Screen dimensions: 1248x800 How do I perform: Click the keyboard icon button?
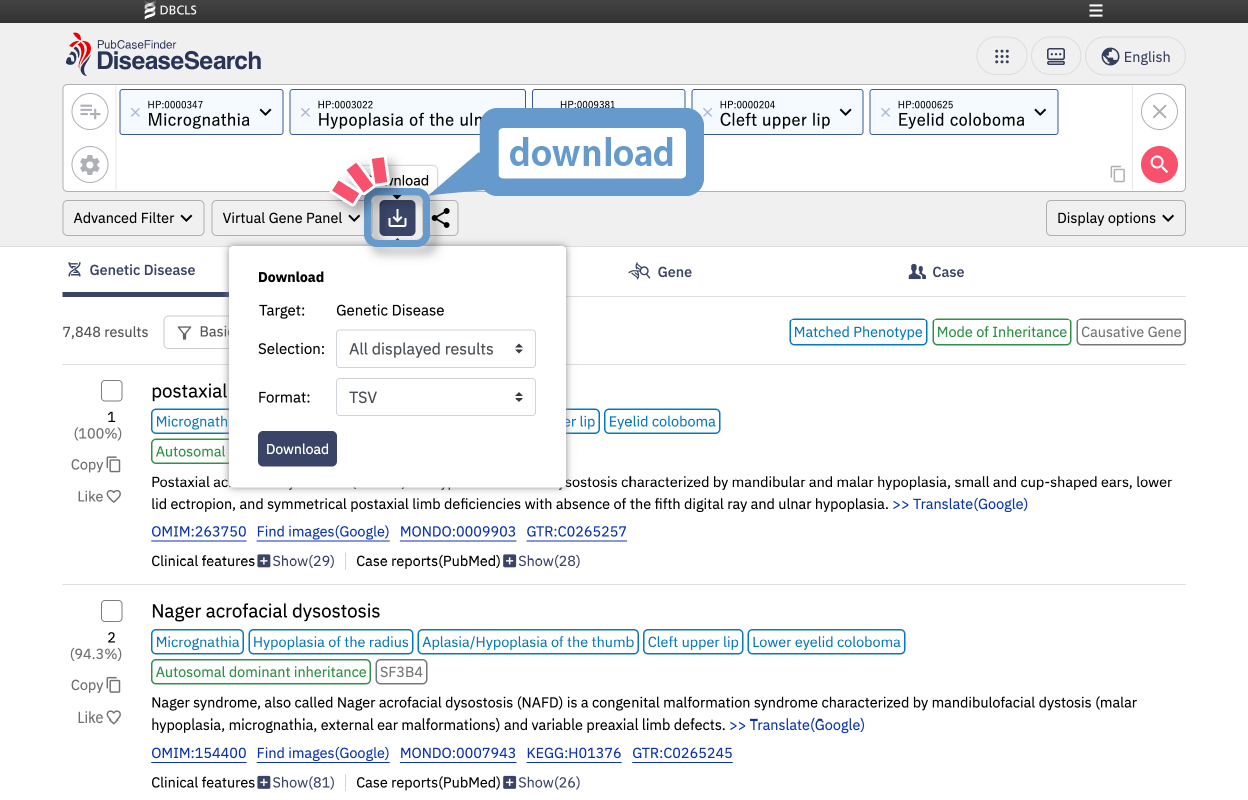pos(1056,56)
